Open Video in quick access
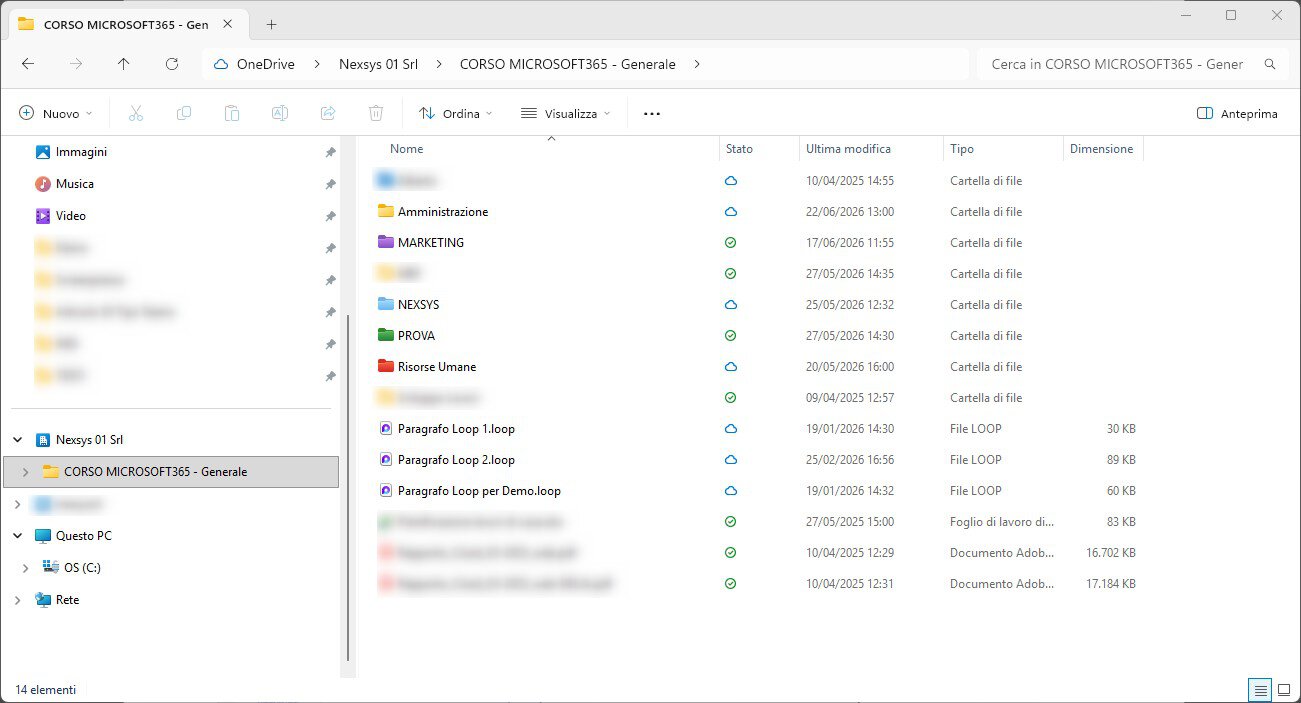 (x=71, y=216)
